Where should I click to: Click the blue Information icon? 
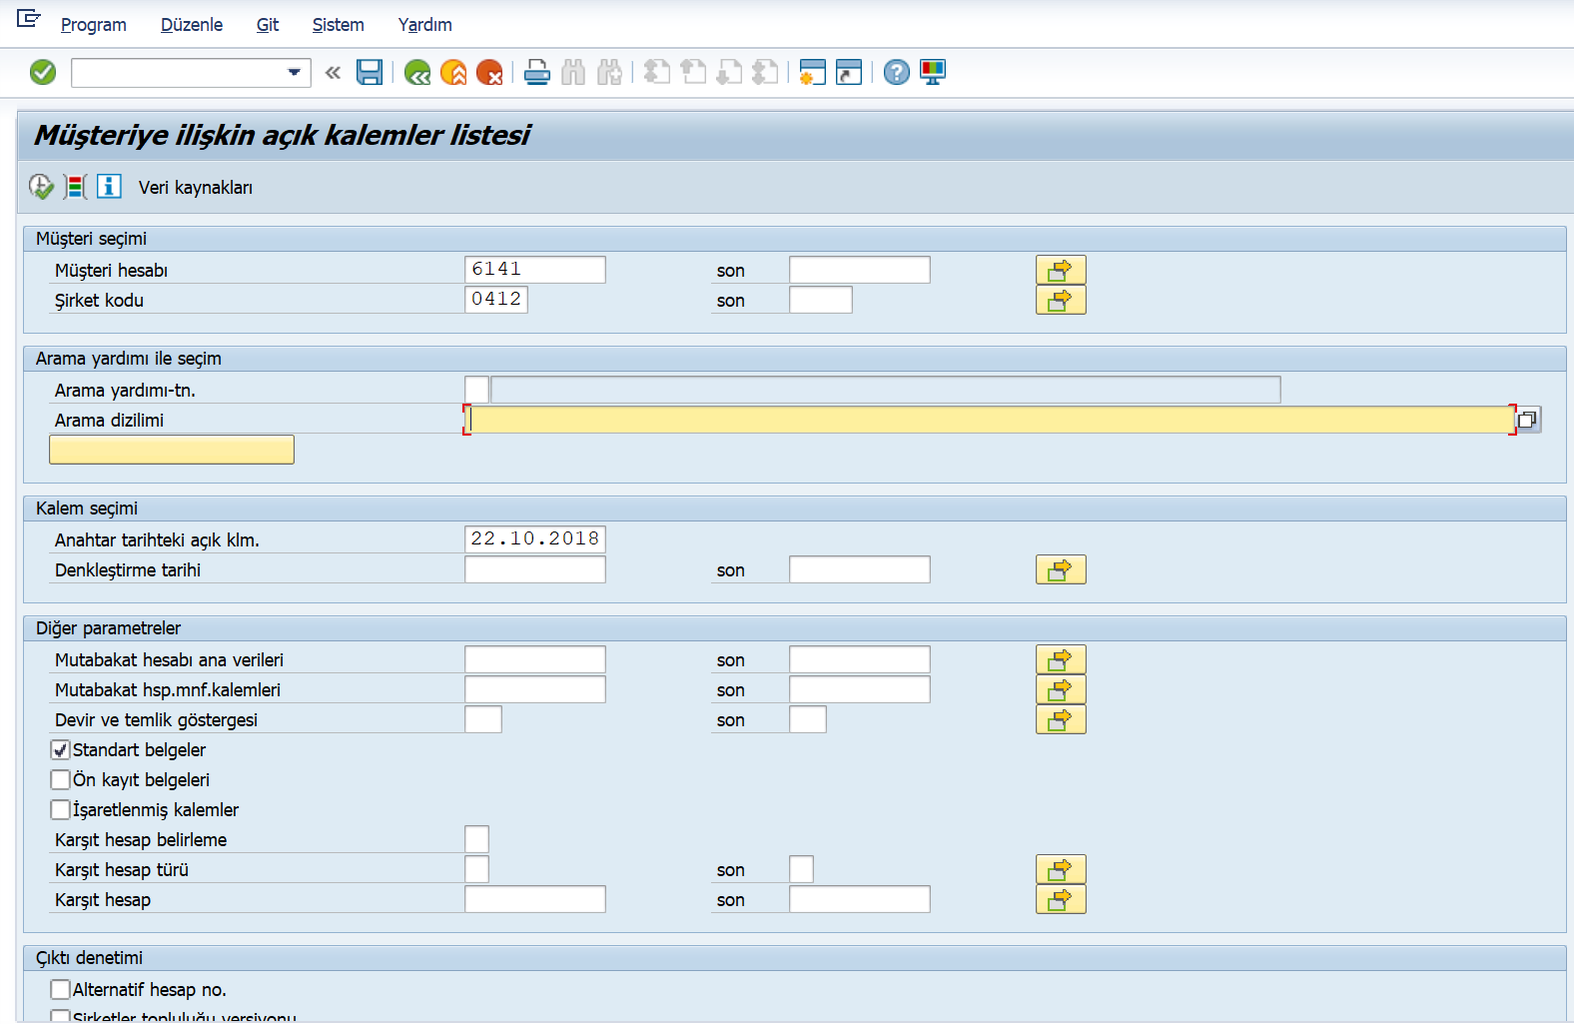pyautogui.click(x=109, y=186)
